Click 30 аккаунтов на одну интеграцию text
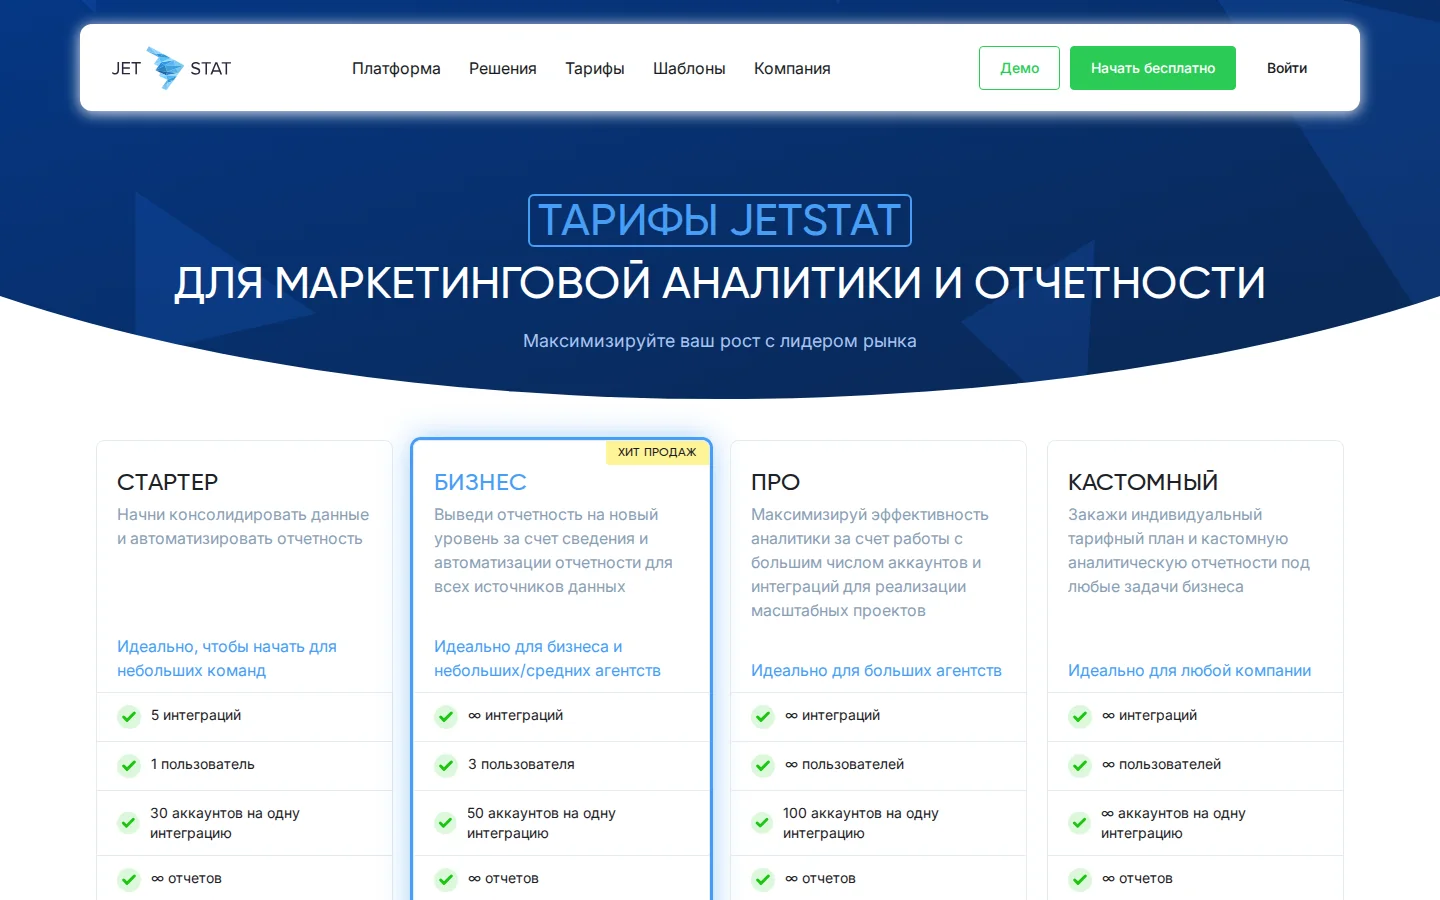The height and width of the screenshot is (900, 1440). click(x=225, y=823)
